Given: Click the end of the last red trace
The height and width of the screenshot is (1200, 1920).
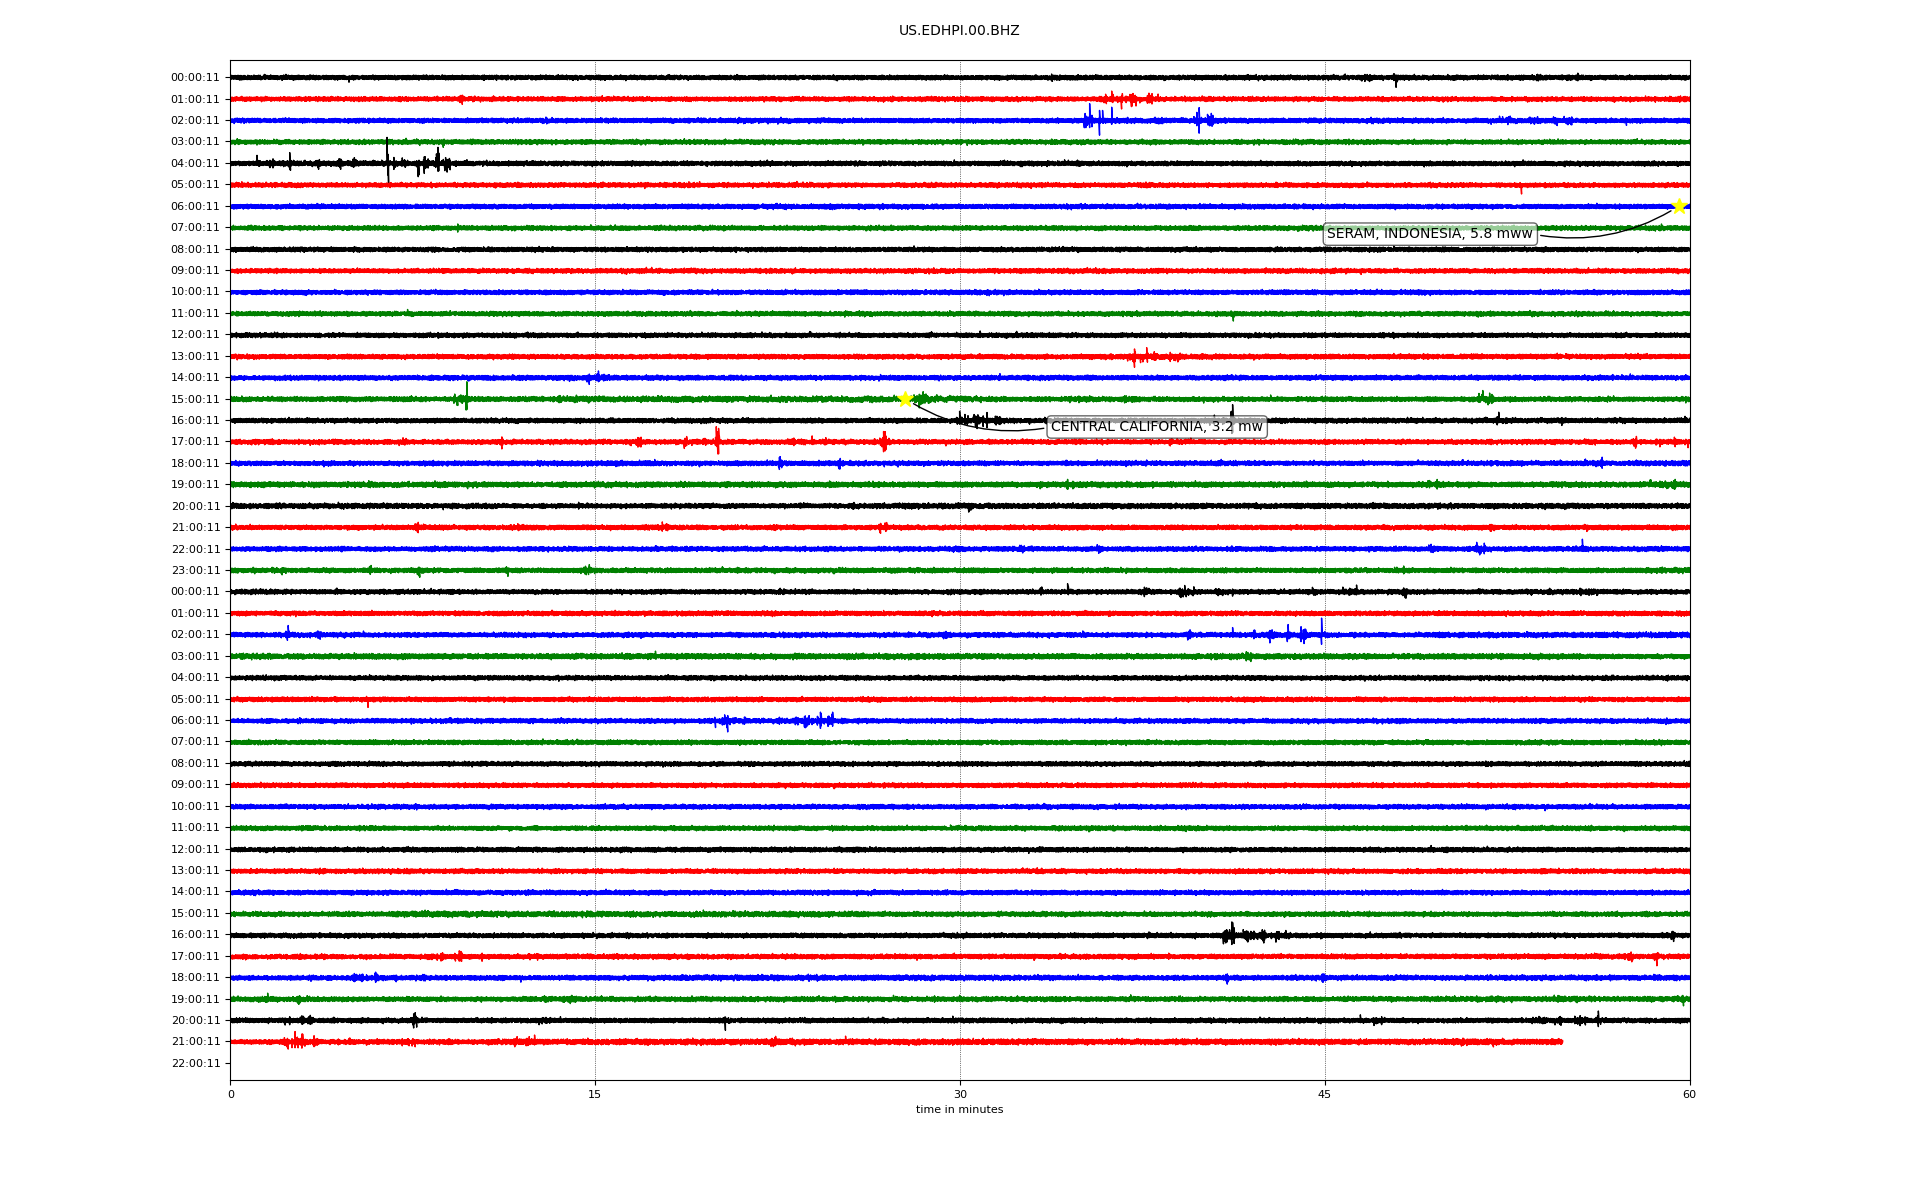Looking at the screenshot, I should [1561, 1042].
